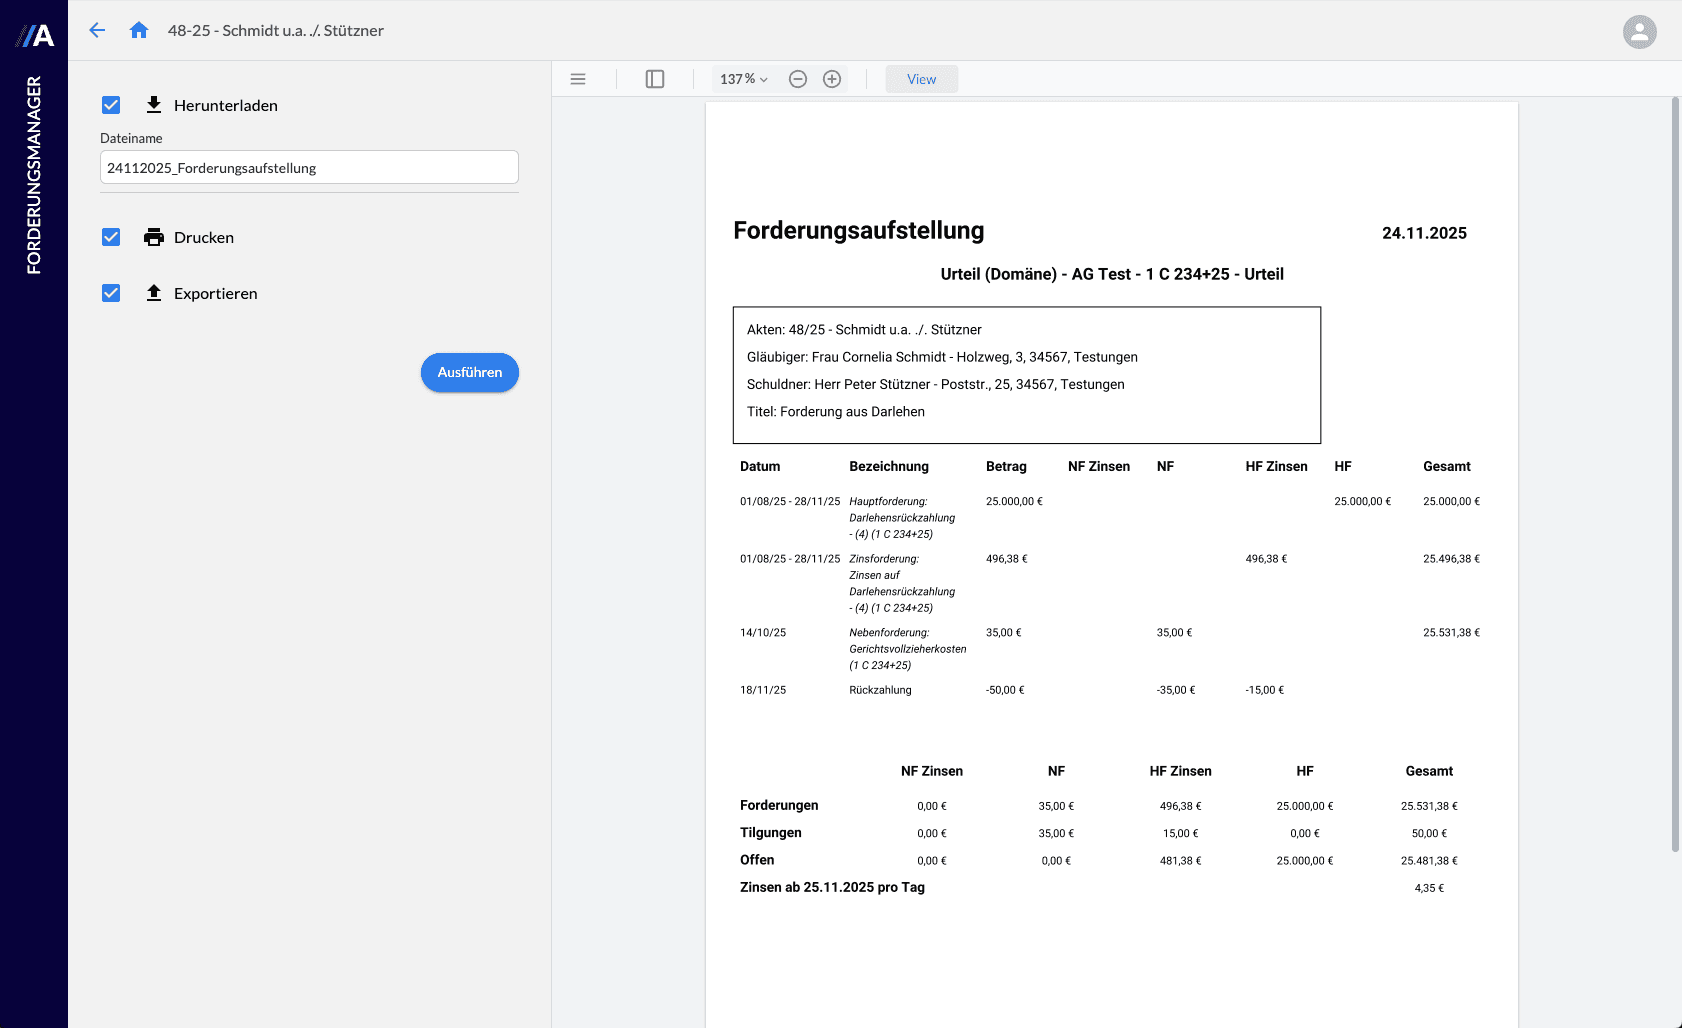Click the 'Offen' summary row label
The height and width of the screenshot is (1028, 1682).
point(757,860)
